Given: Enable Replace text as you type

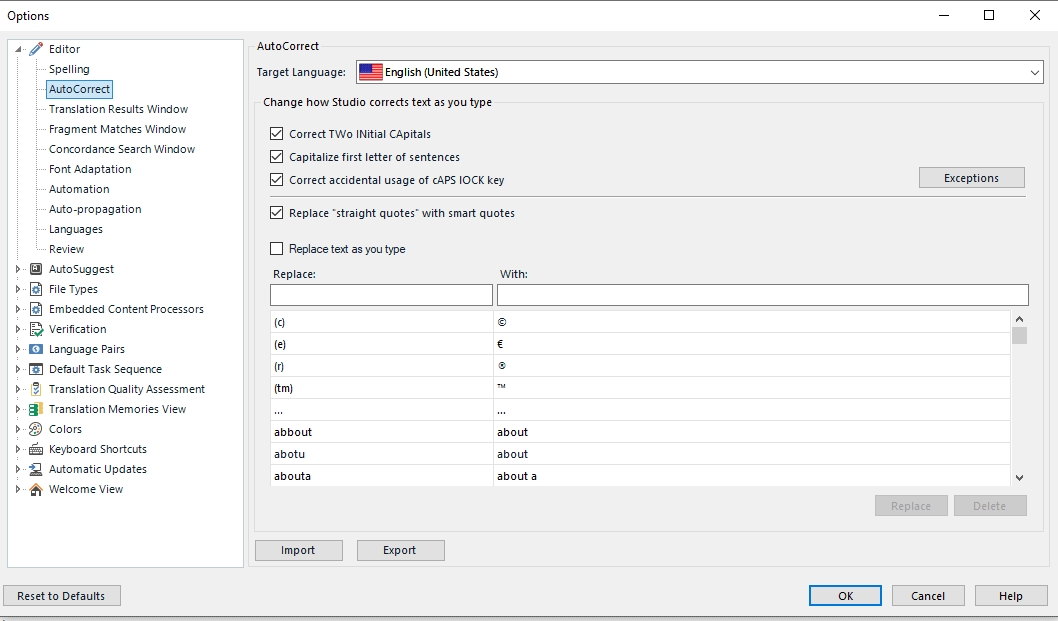Looking at the screenshot, I should tap(277, 249).
